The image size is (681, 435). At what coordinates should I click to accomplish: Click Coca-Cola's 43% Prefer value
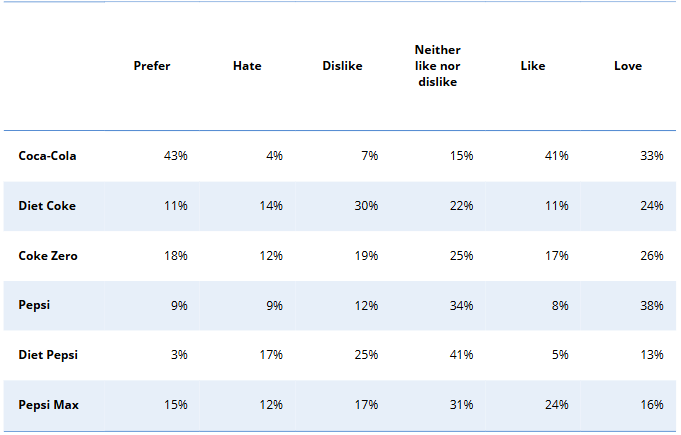[176, 156]
